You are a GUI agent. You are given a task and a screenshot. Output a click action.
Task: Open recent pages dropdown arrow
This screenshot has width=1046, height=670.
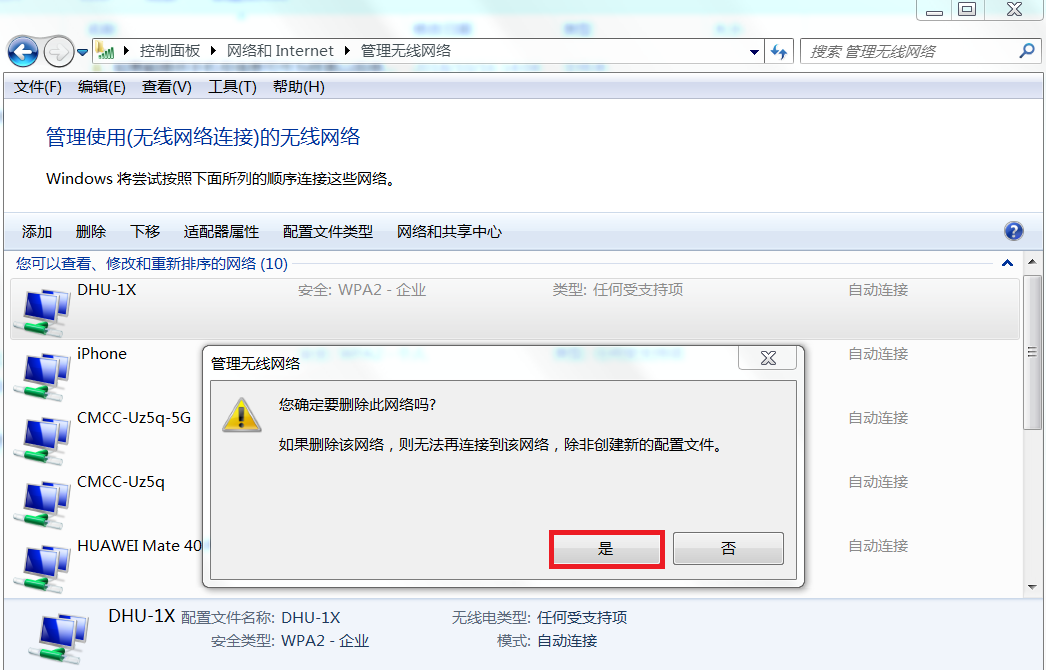click(83, 52)
